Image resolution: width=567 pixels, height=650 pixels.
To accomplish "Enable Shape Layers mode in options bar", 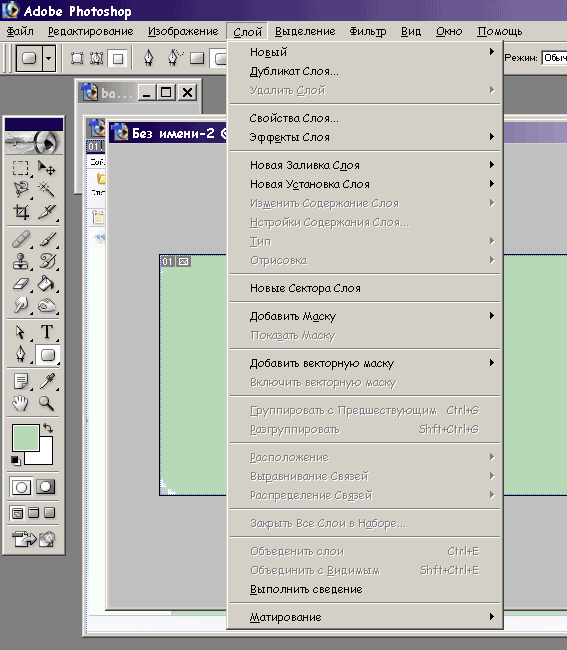I will (x=77, y=58).
